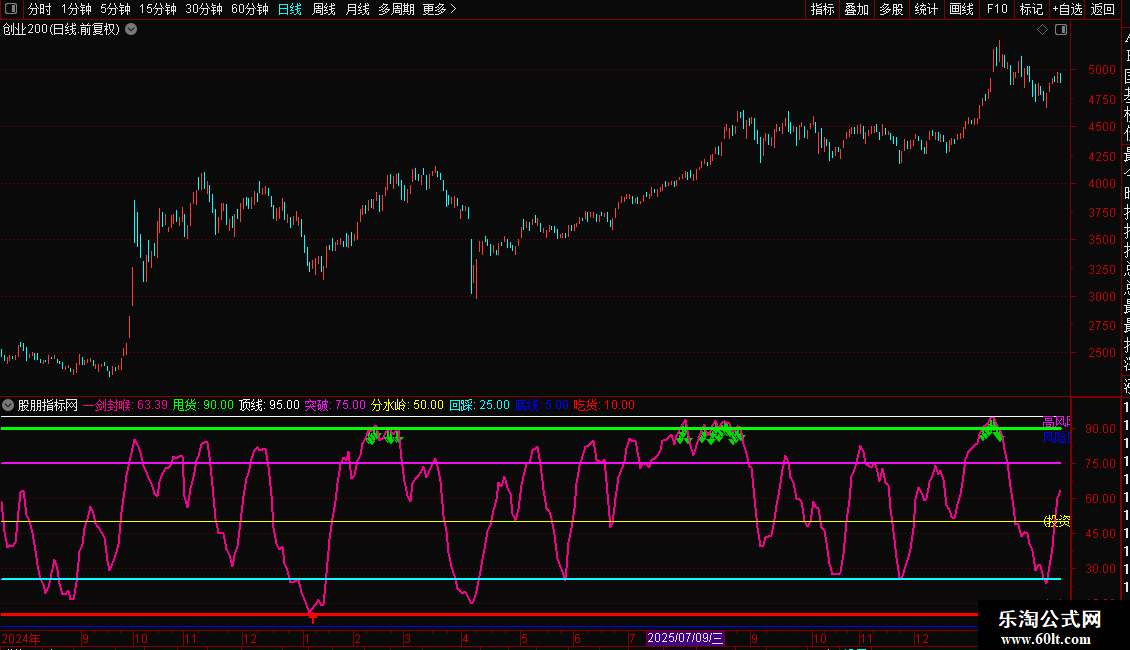The image size is (1130, 650).
Task: Click the 回踩: 25.00 label
Action: click(479, 405)
